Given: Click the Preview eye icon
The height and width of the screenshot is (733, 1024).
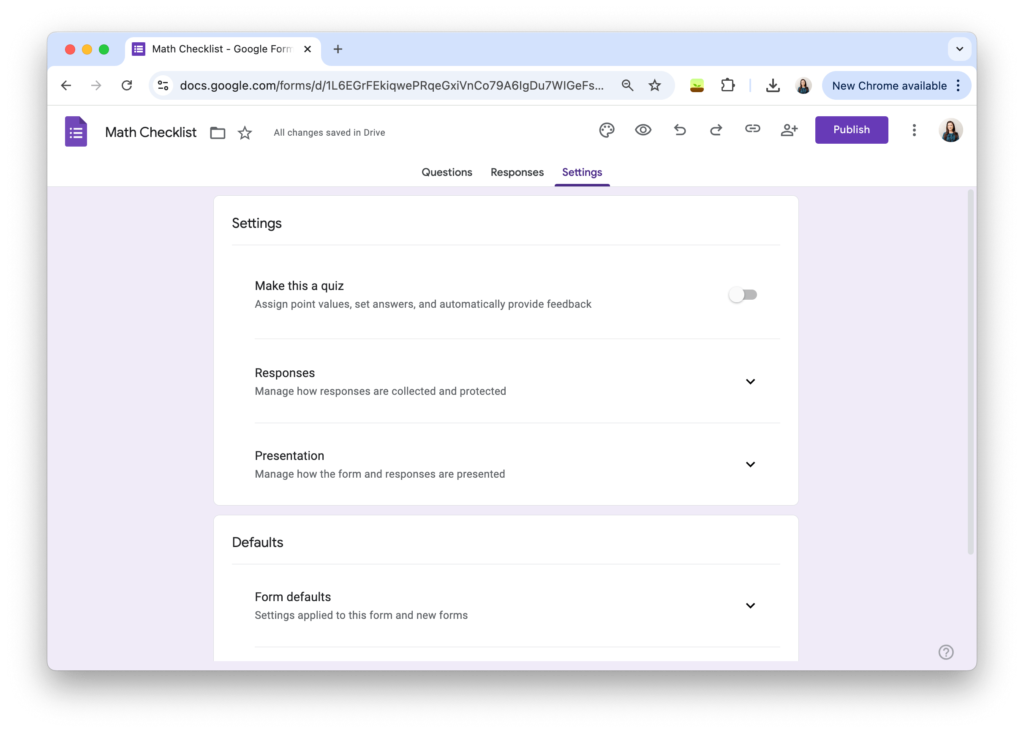Looking at the screenshot, I should (643, 130).
